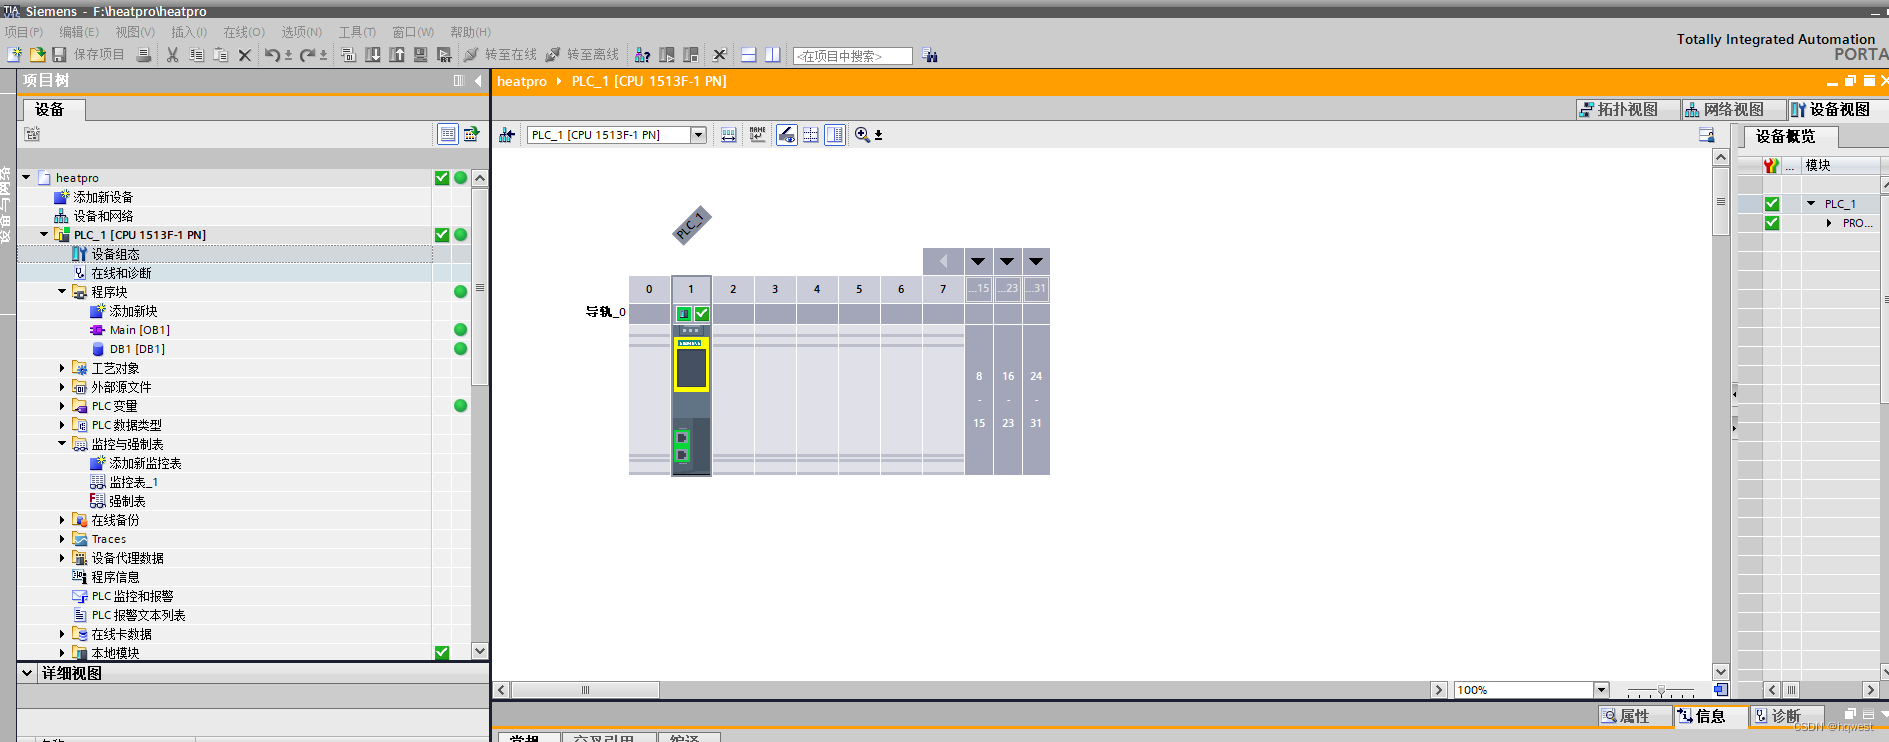Split editor space vertically icon
1889x742 pixels.
(772, 55)
